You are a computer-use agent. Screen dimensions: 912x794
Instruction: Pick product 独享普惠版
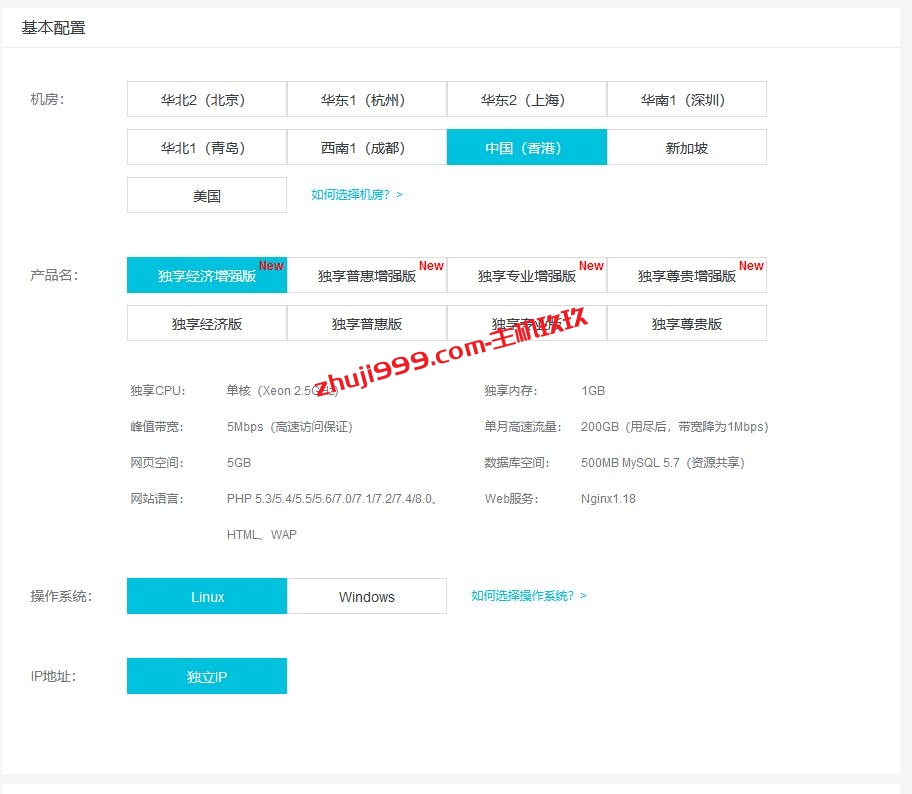(x=366, y=323)
